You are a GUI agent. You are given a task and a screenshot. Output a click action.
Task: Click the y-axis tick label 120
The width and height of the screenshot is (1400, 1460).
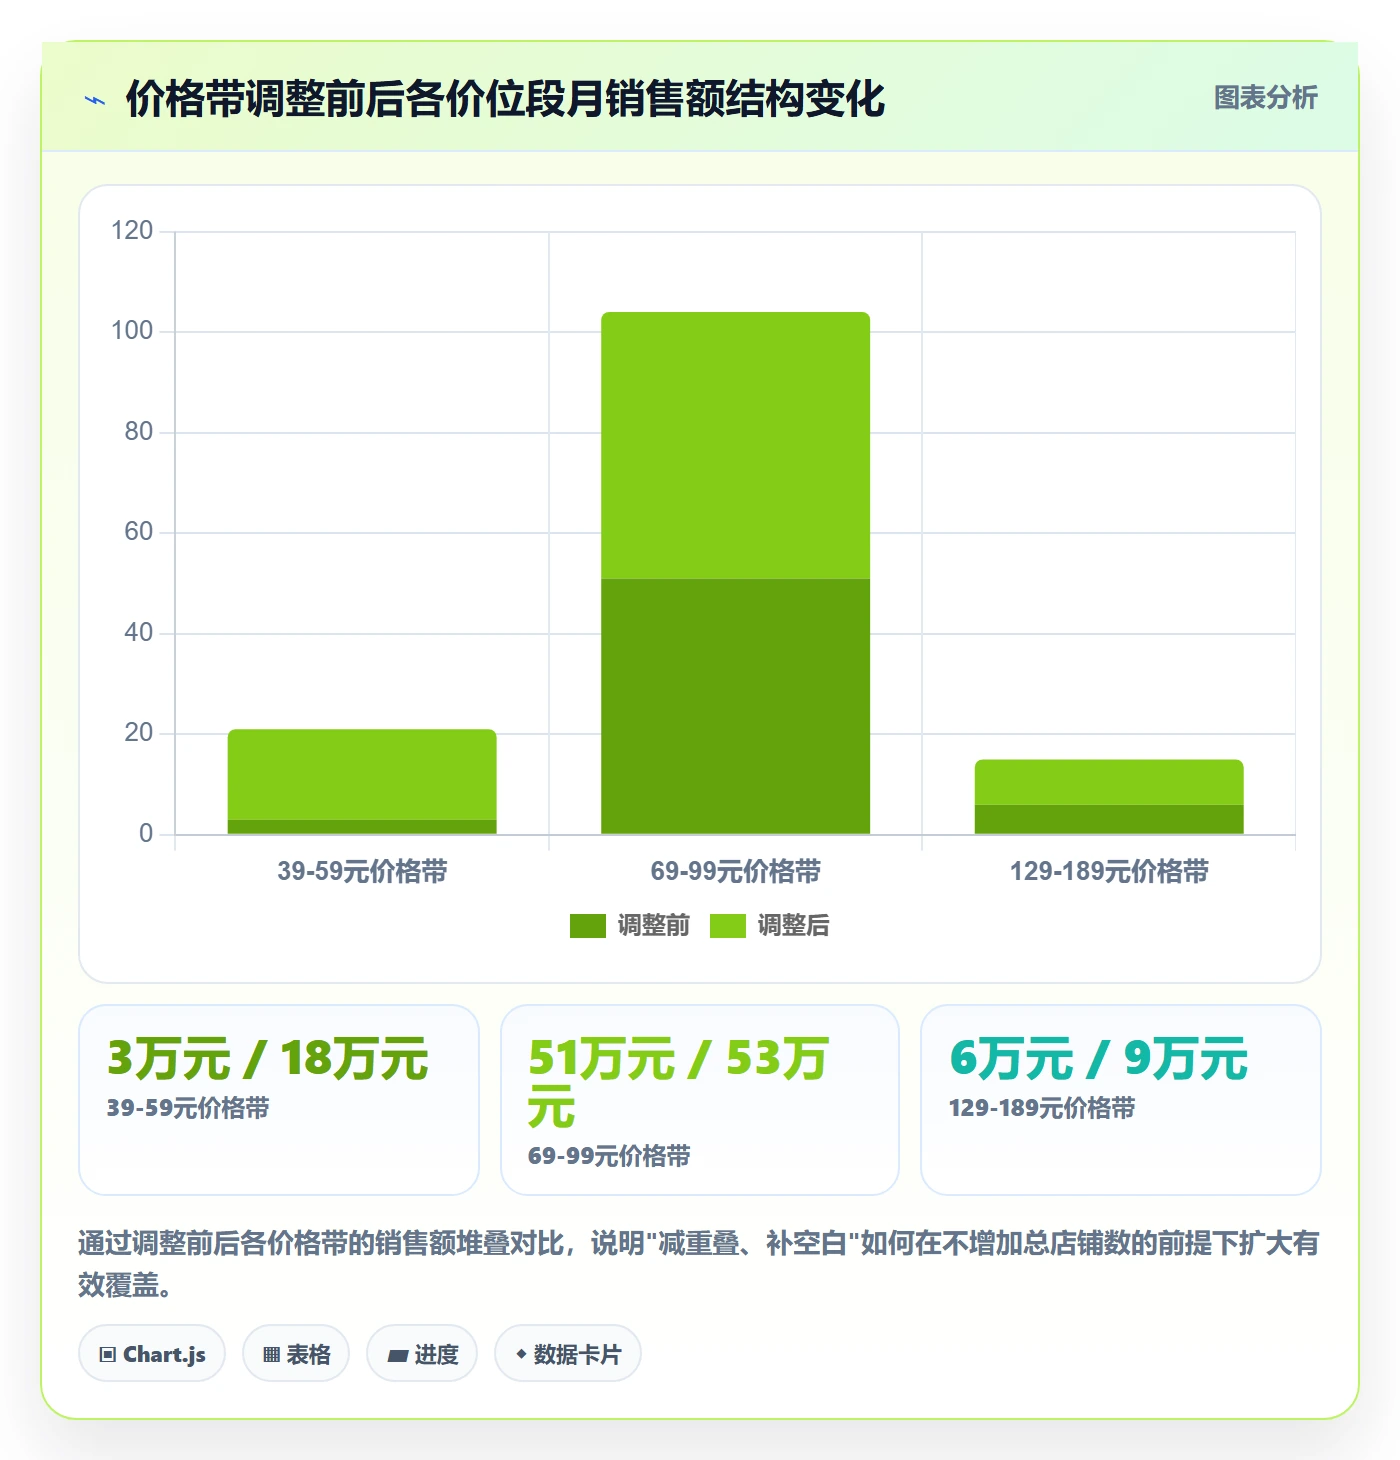click(x=132, y=231)
